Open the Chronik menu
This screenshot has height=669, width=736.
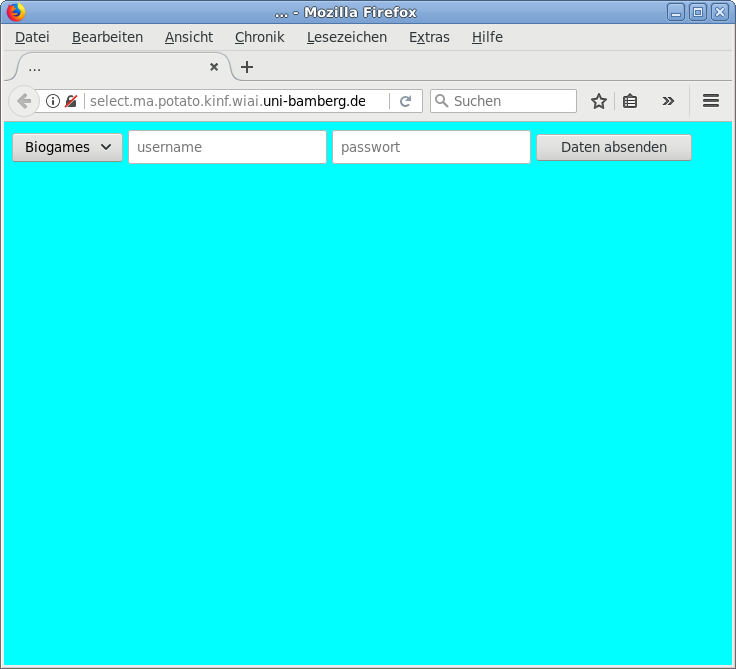coord(259,37)
